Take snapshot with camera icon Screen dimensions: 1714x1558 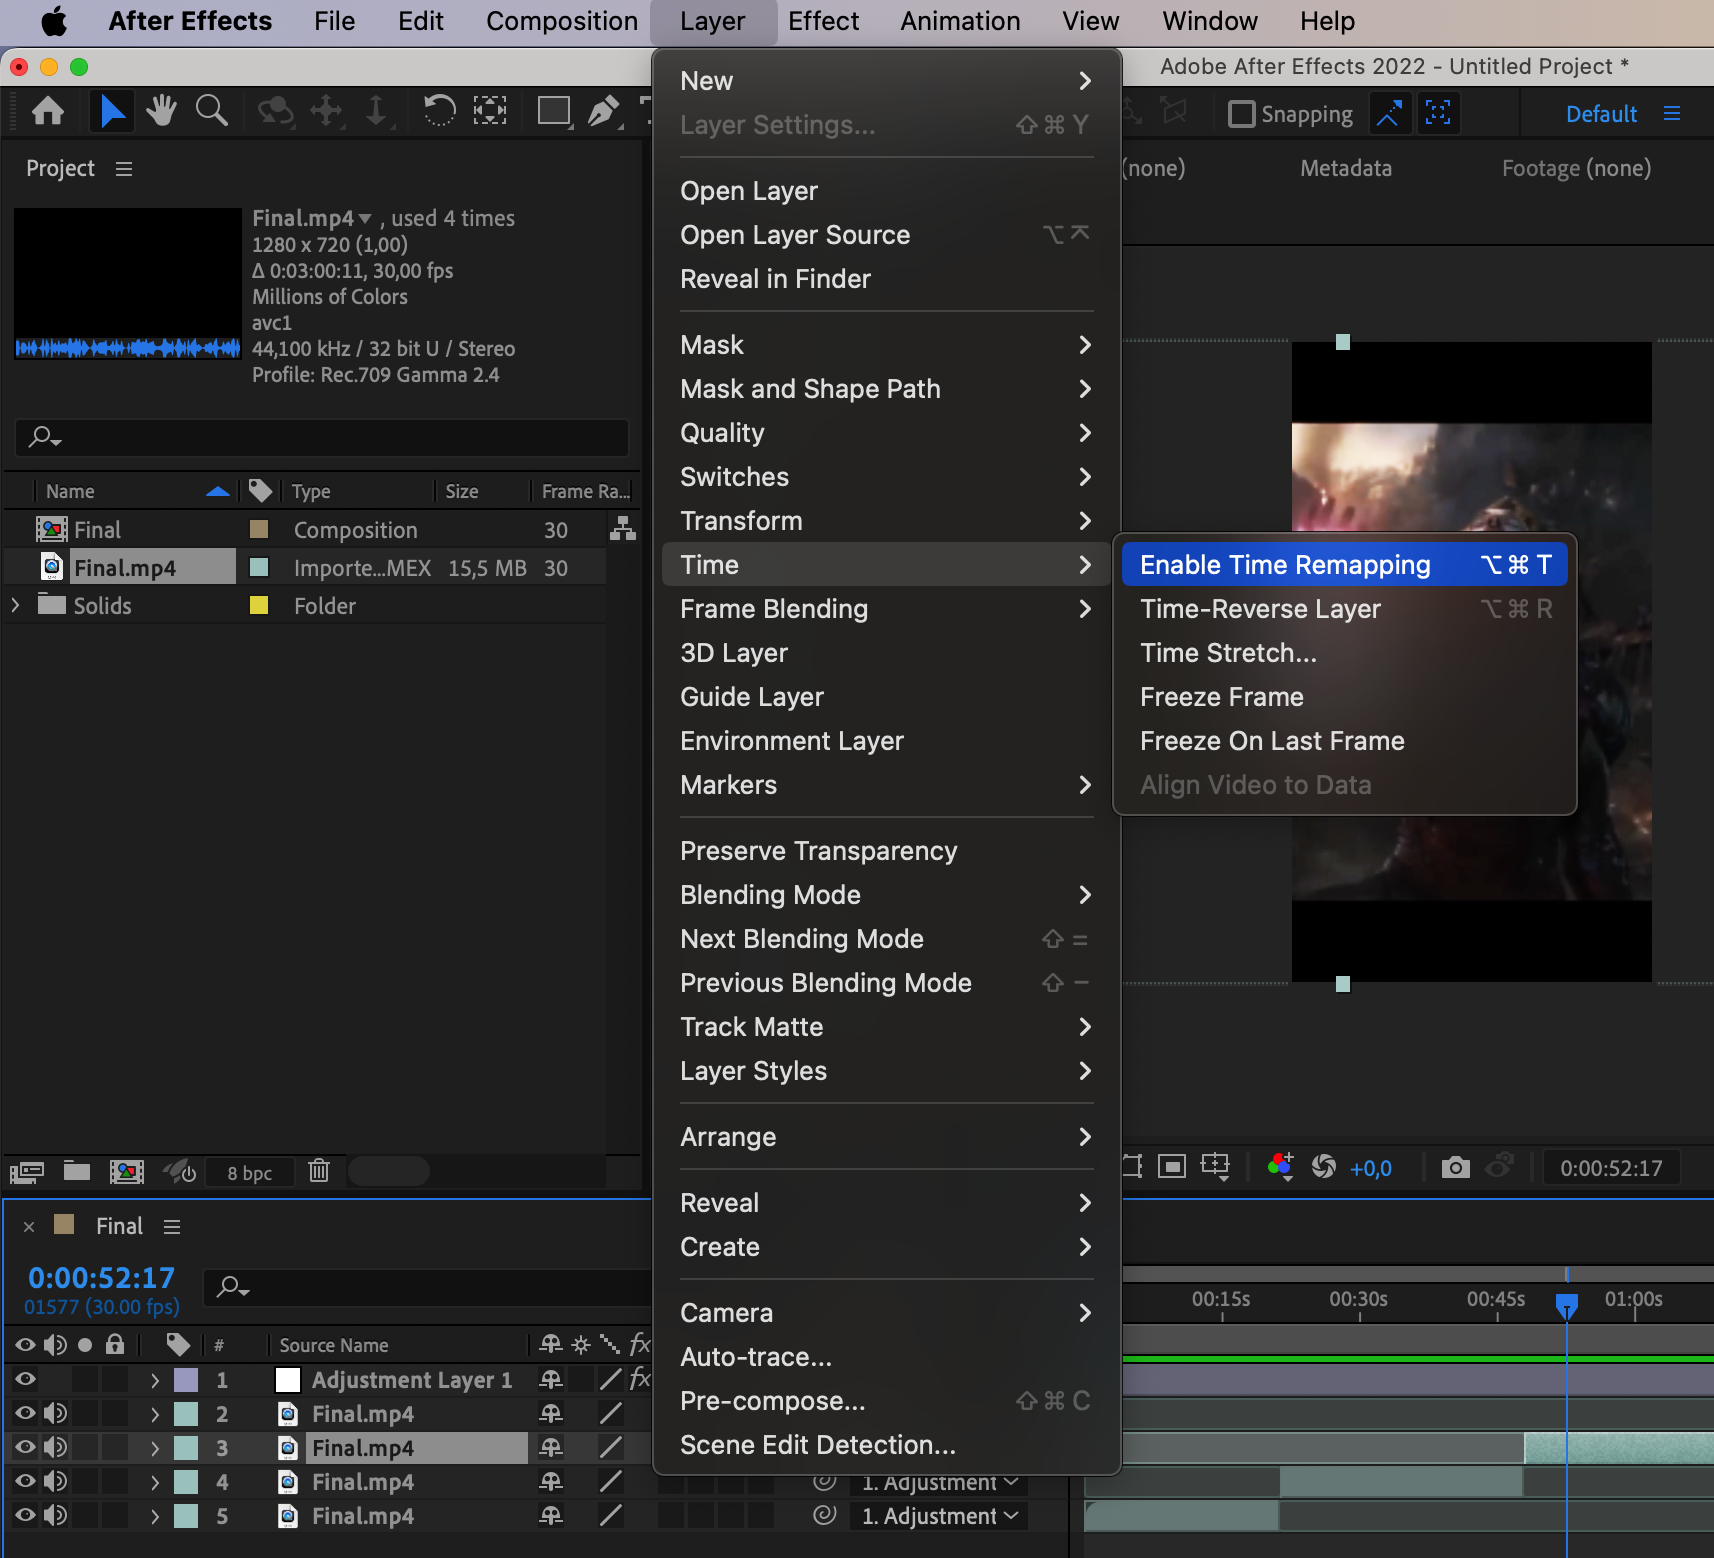[1455, 1167]
